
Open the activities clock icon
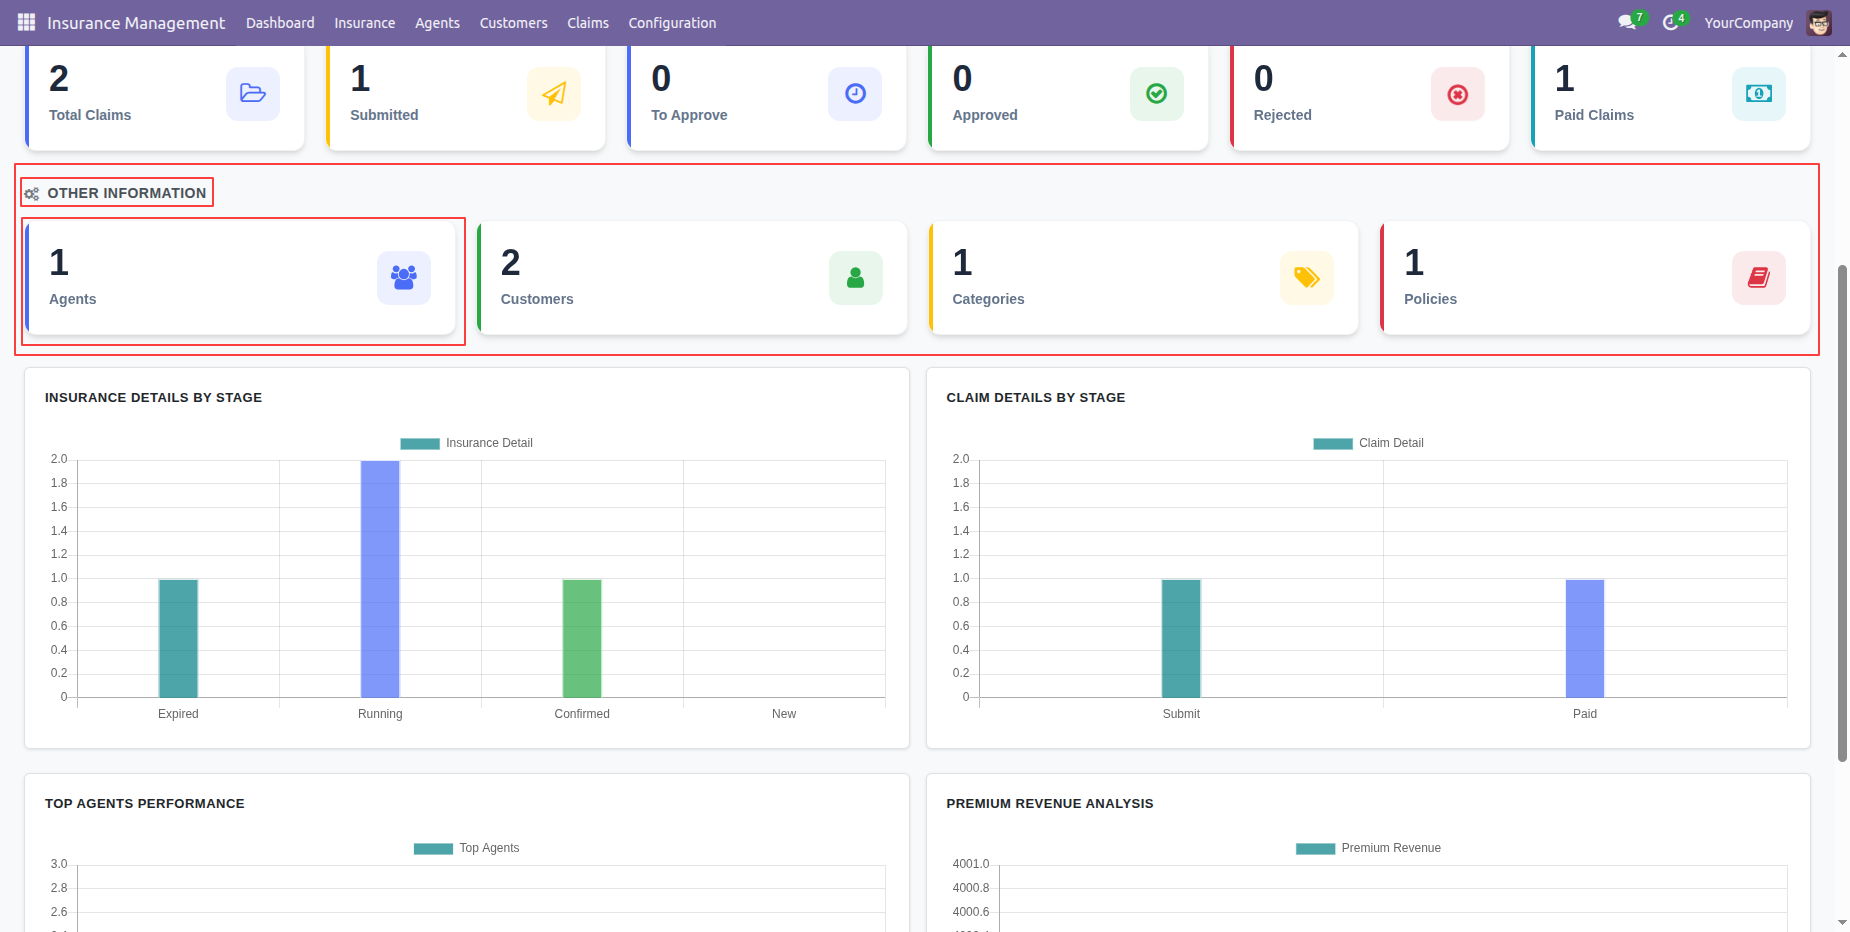click(x=1670, y=22)
